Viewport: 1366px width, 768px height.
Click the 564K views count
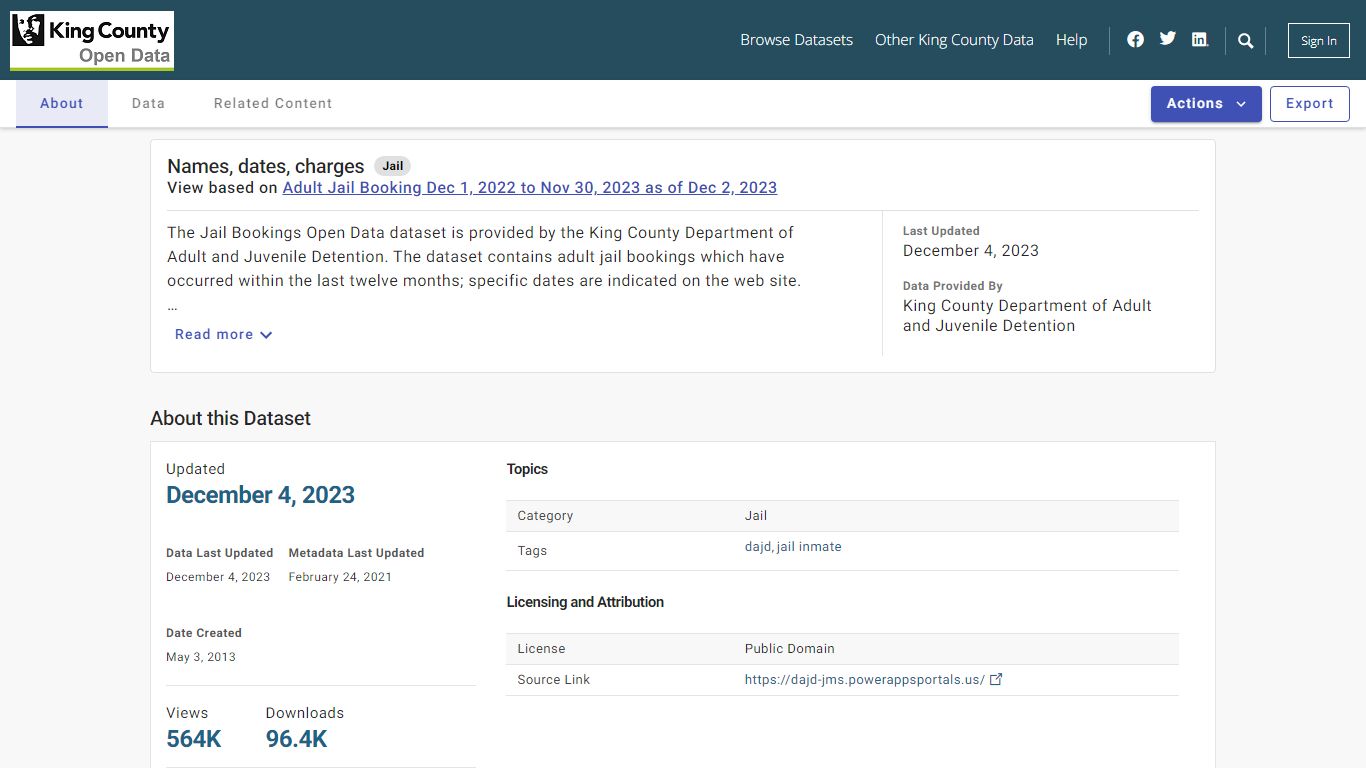194,739
